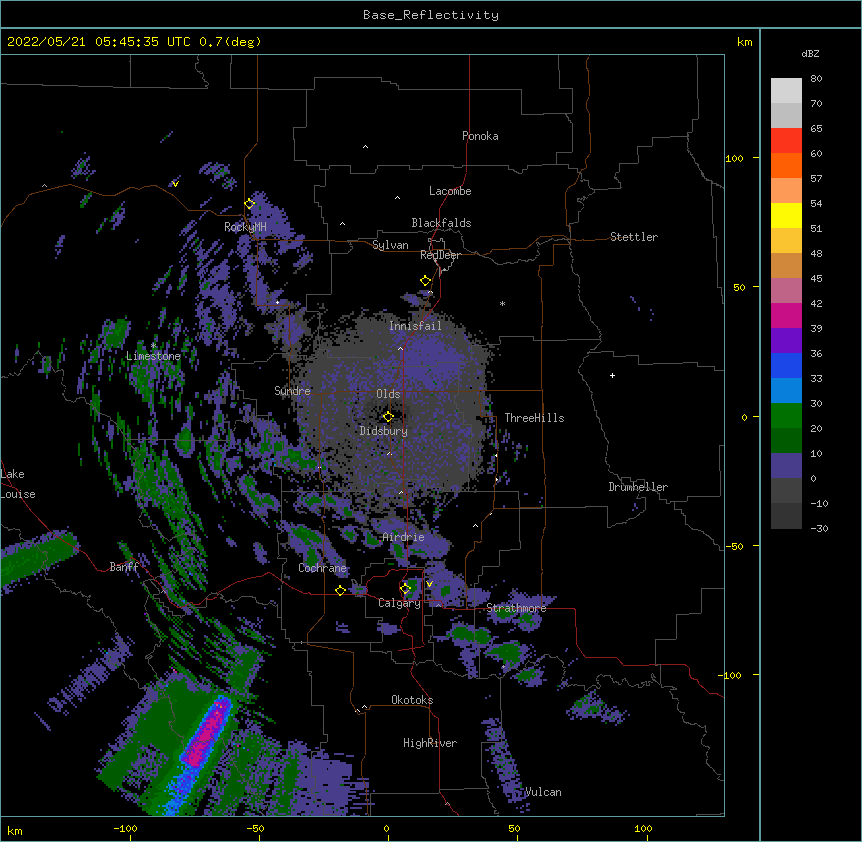Click the slate purple legend swatch near 10

coord(786,466)
